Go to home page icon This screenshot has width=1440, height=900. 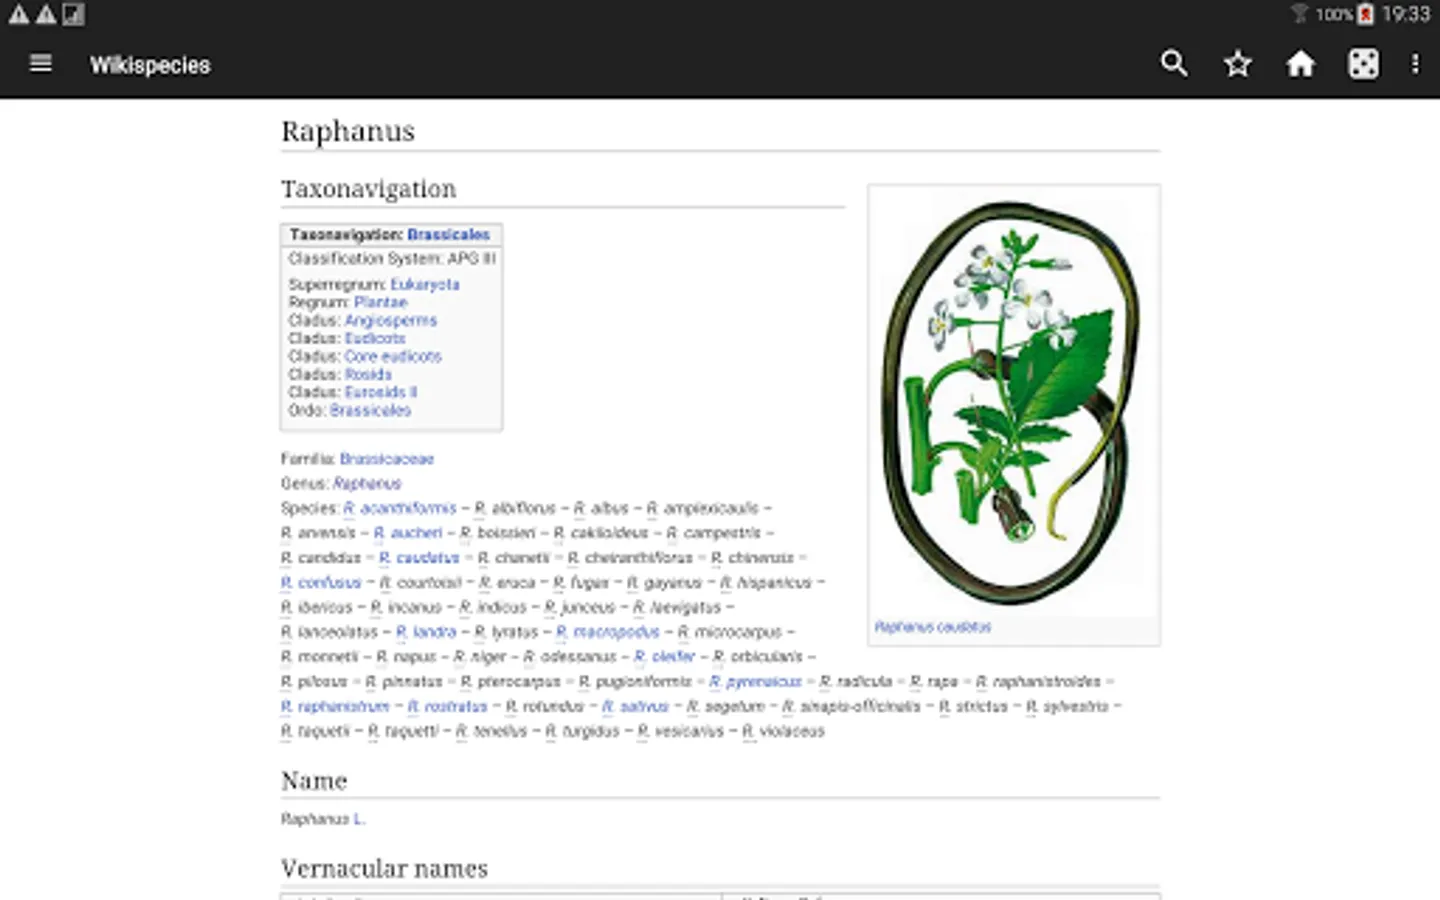point(1300,64)
